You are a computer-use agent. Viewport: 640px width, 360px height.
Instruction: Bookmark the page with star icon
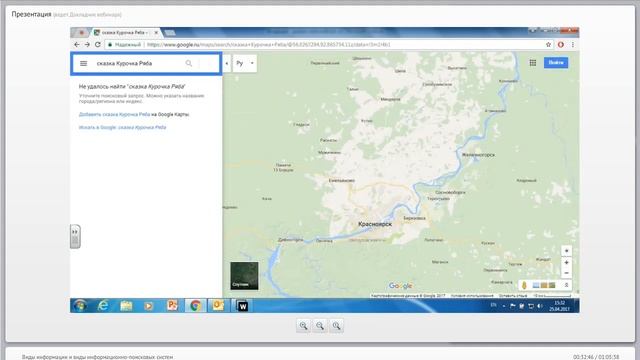(x=548, y=44)
